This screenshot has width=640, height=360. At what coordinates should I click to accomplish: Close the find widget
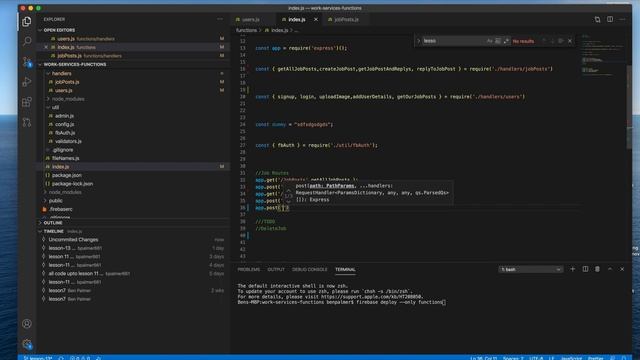570,41
